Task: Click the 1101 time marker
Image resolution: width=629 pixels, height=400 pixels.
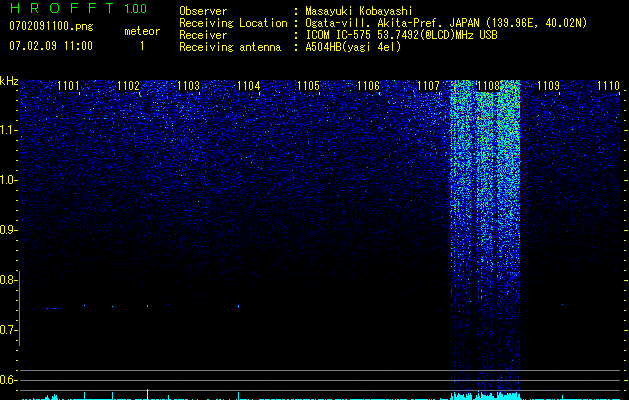Action: tap(68, 85)
